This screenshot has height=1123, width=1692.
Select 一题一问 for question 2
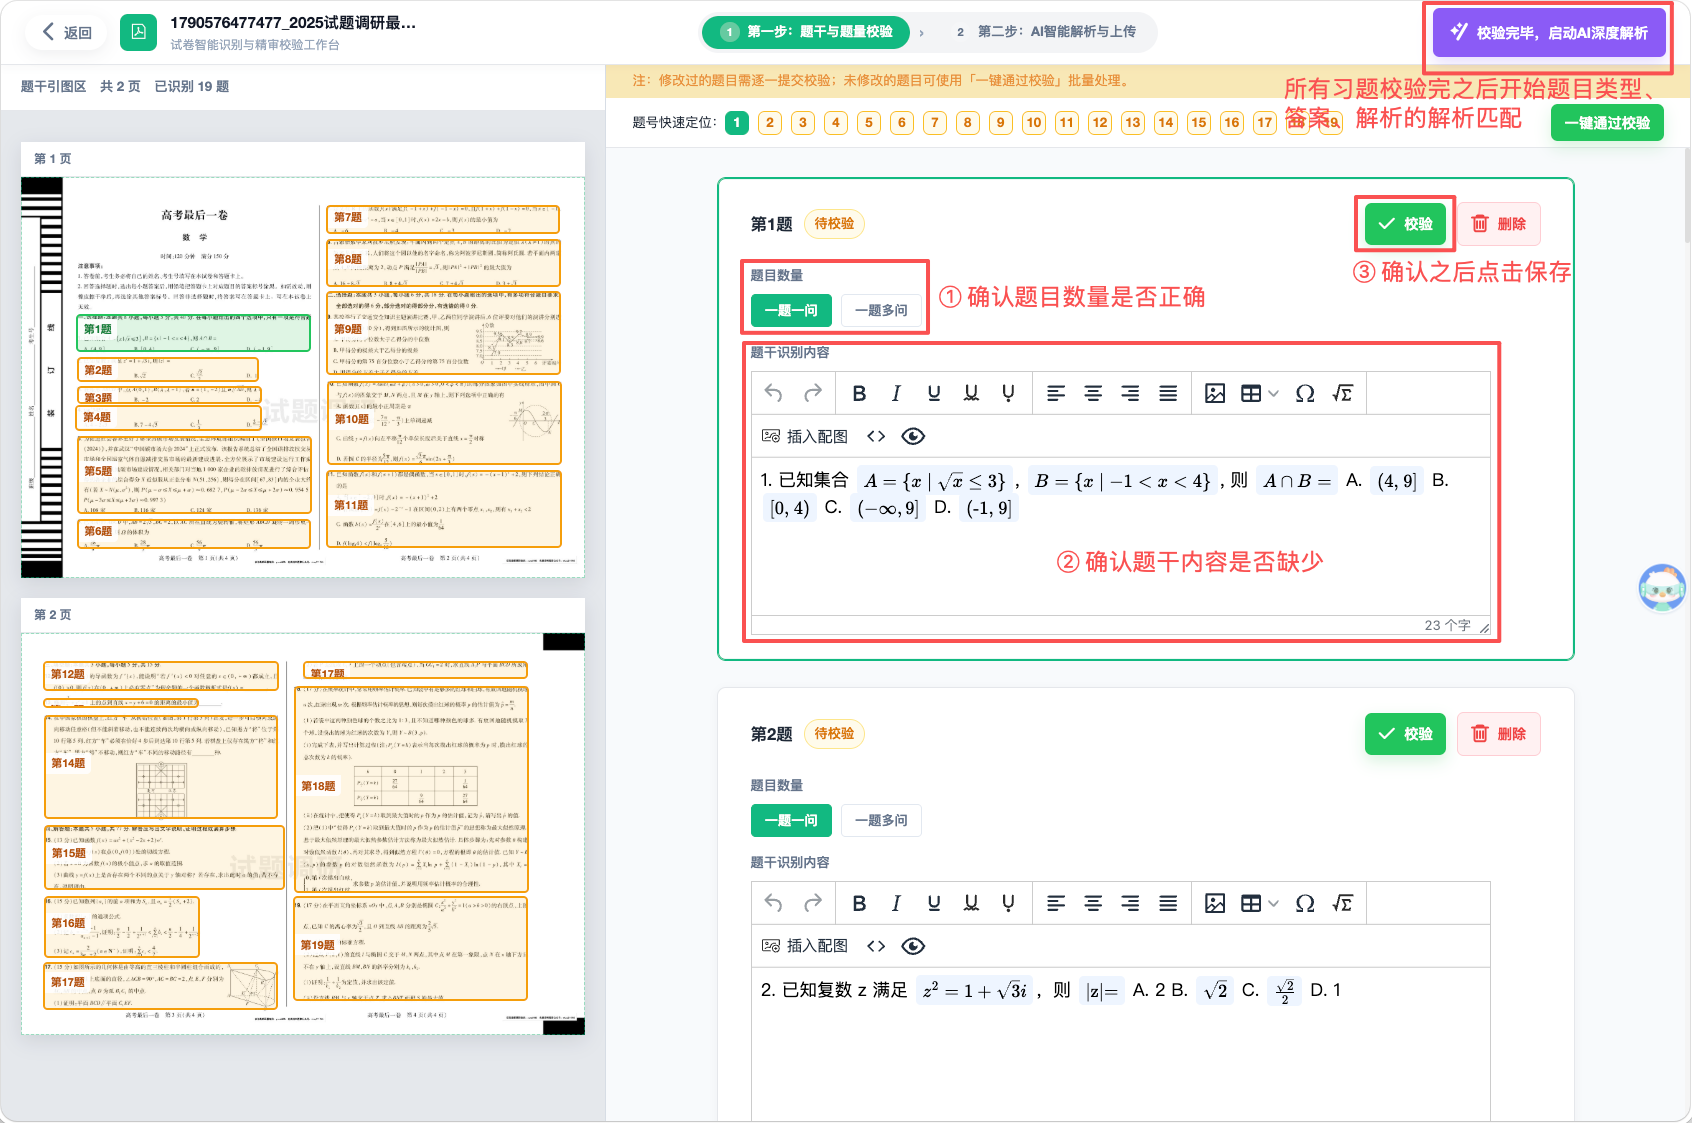coord(791,820)
